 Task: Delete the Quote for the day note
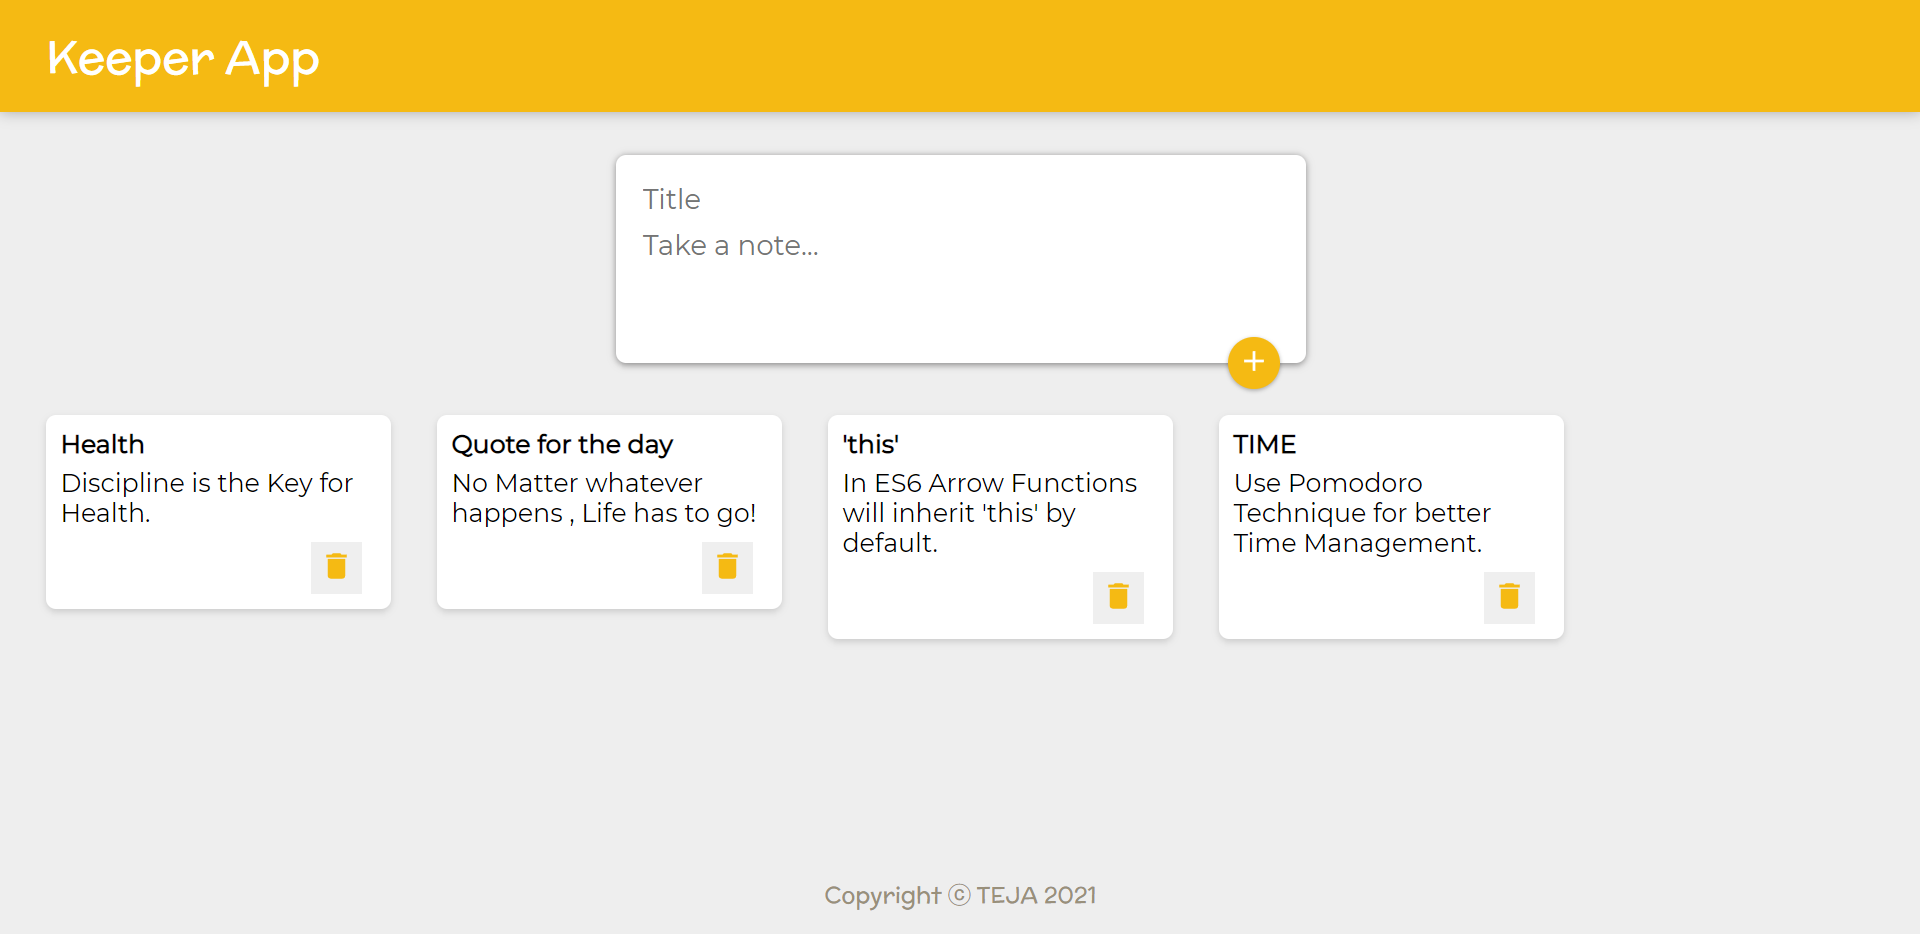727,567
